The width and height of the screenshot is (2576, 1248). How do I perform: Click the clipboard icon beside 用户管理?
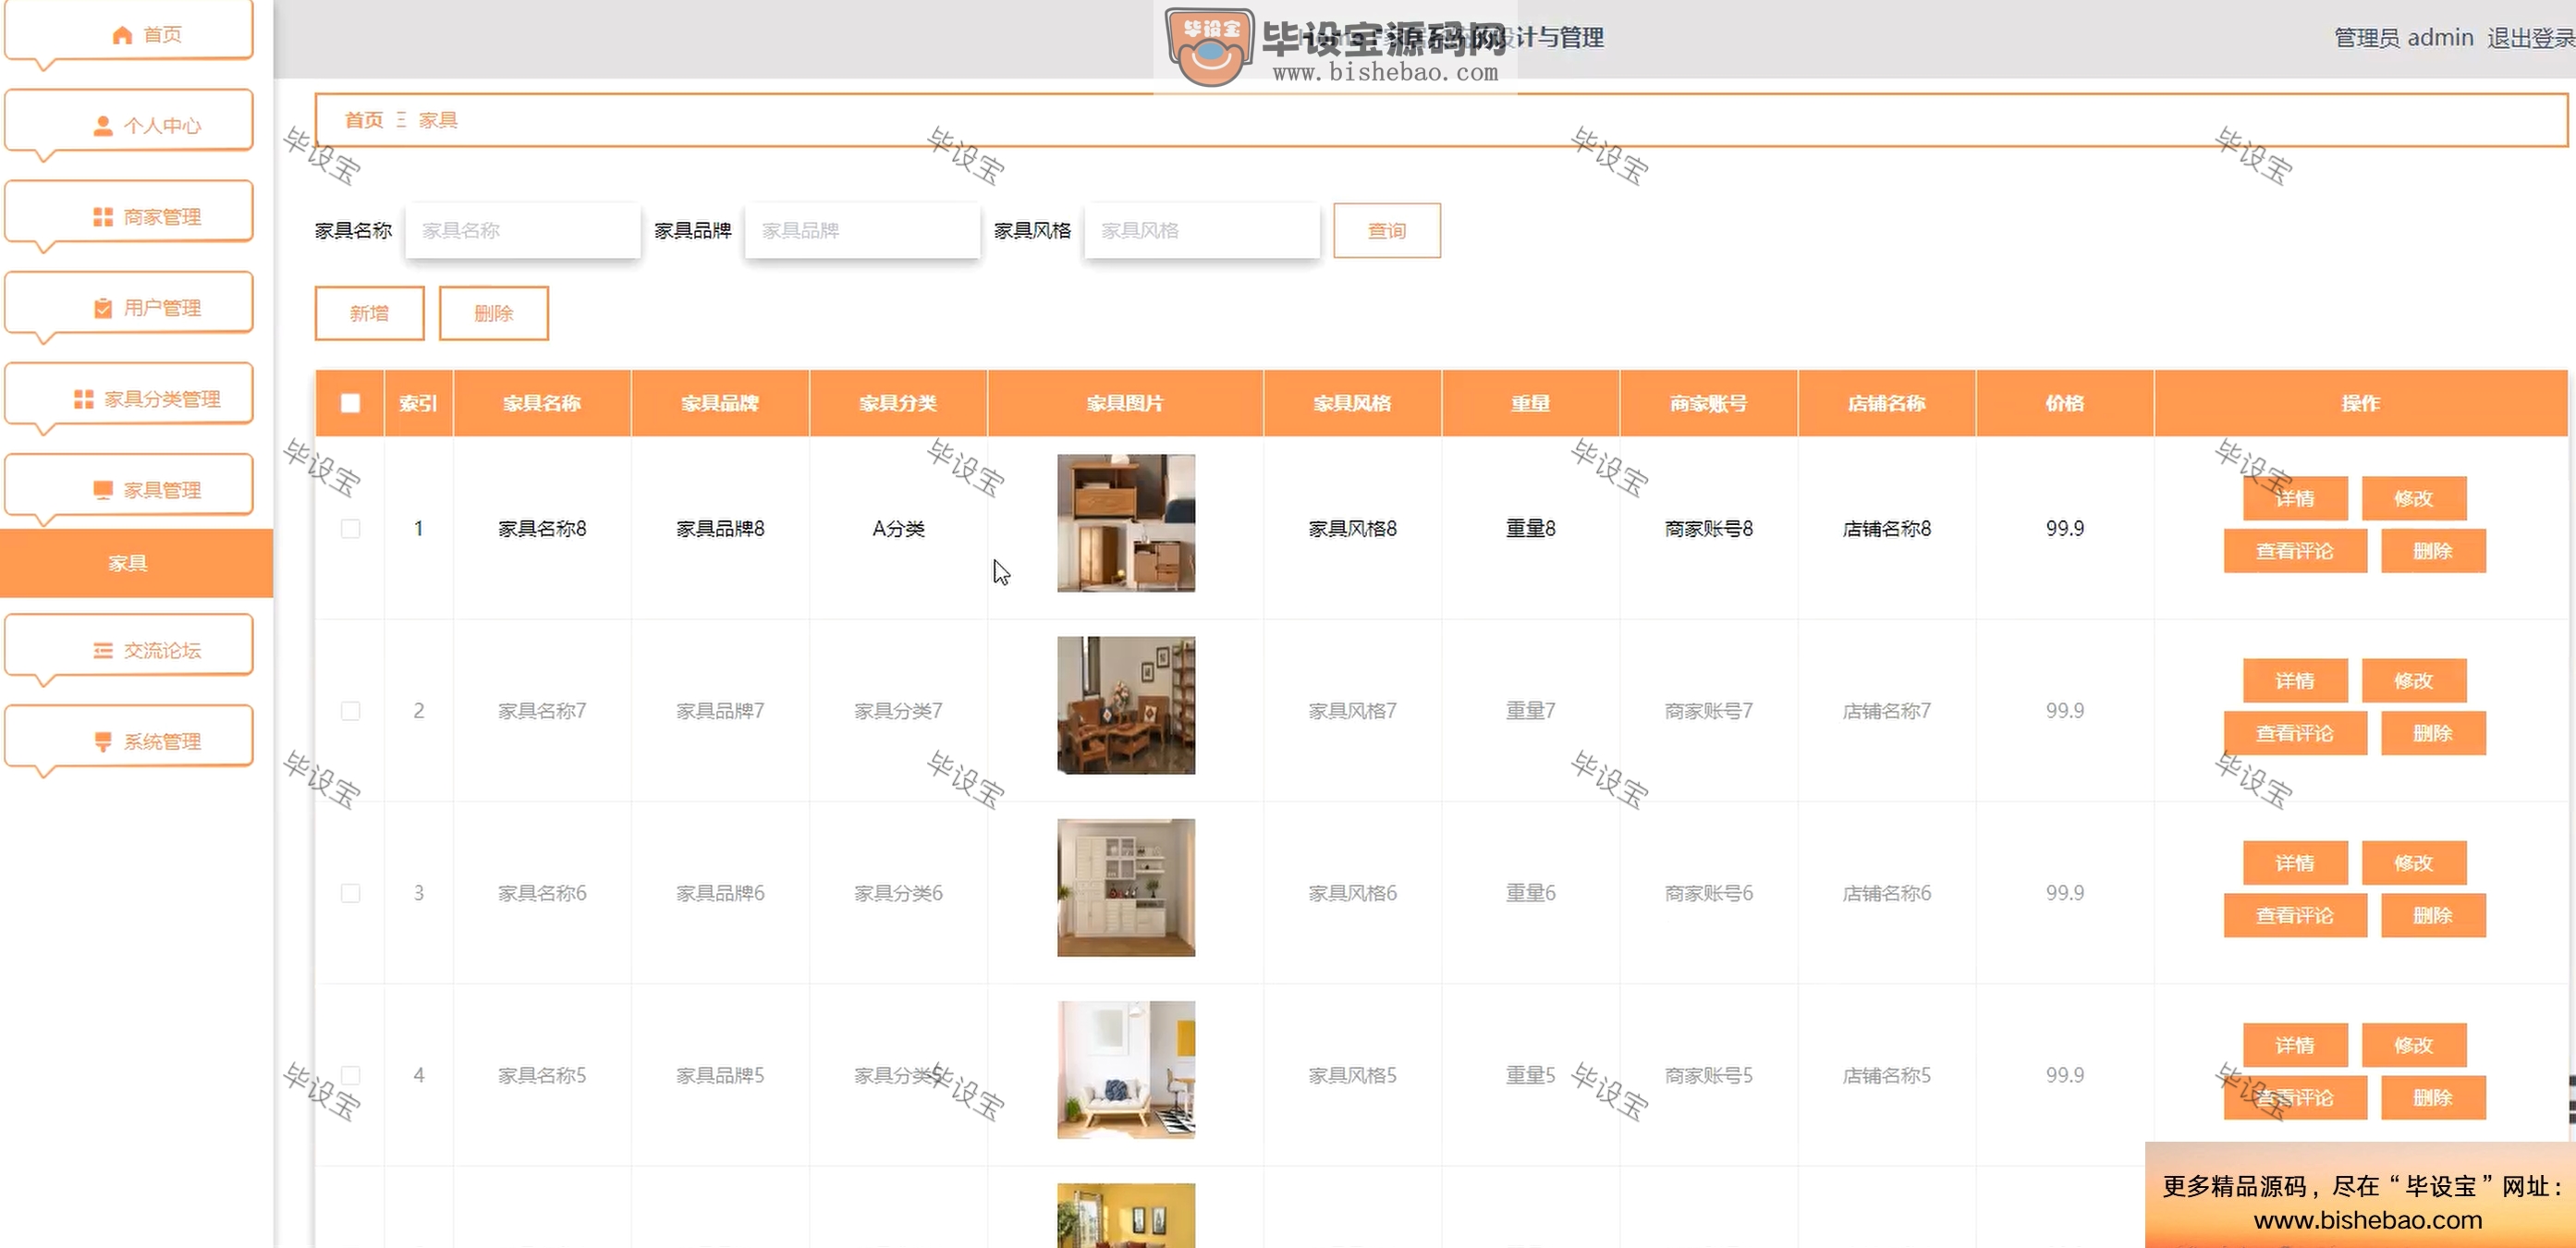102,308
